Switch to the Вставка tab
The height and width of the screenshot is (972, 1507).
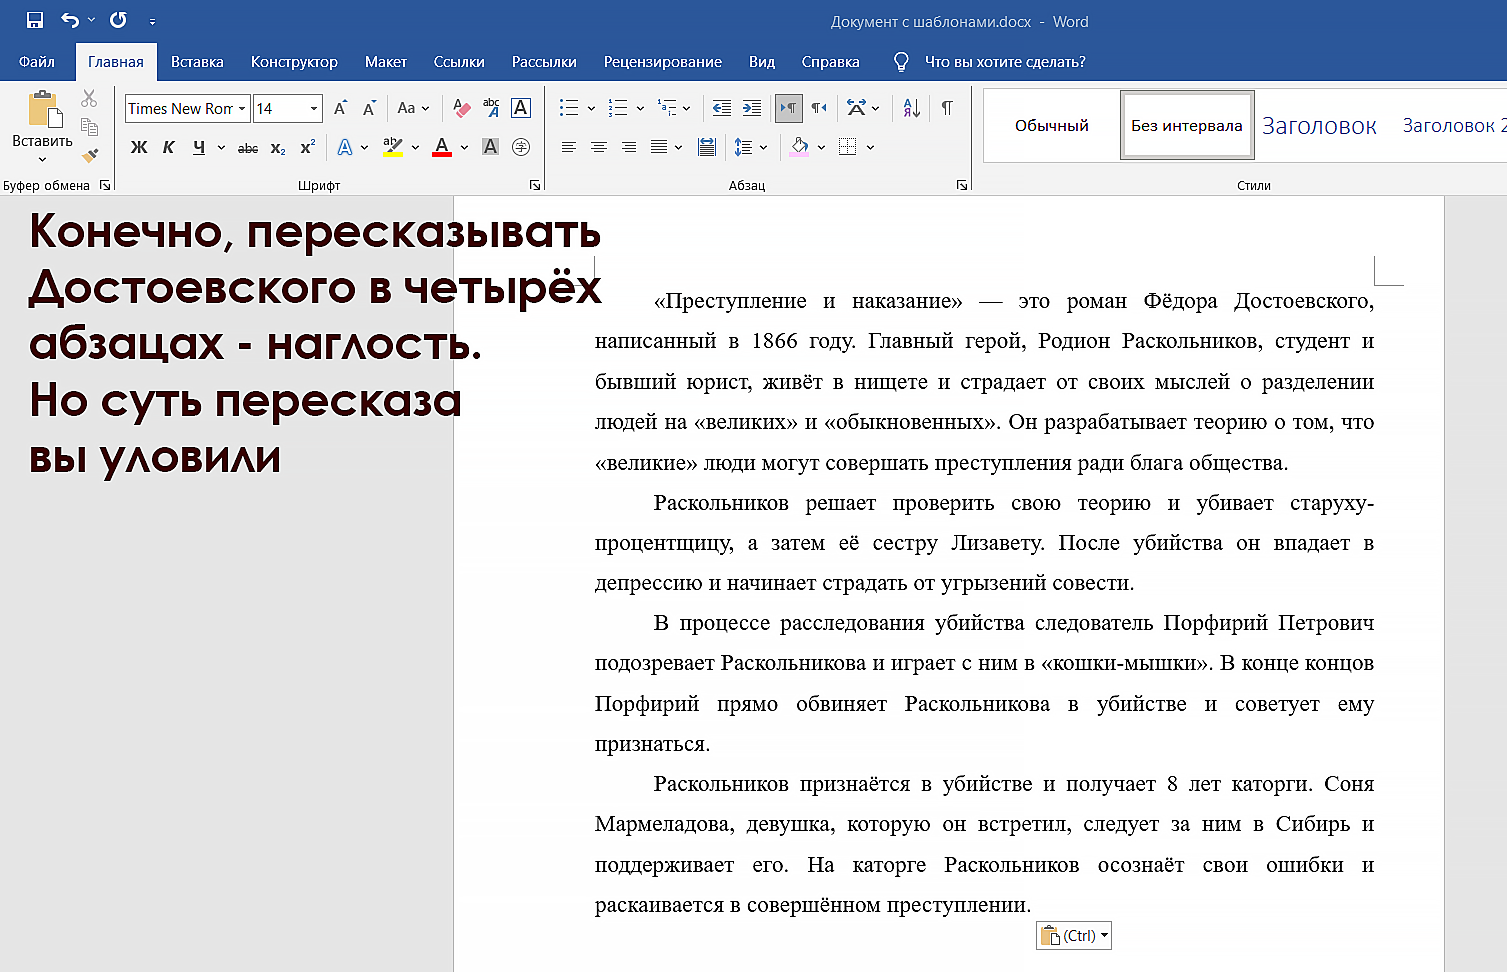[x=197, y=62]
